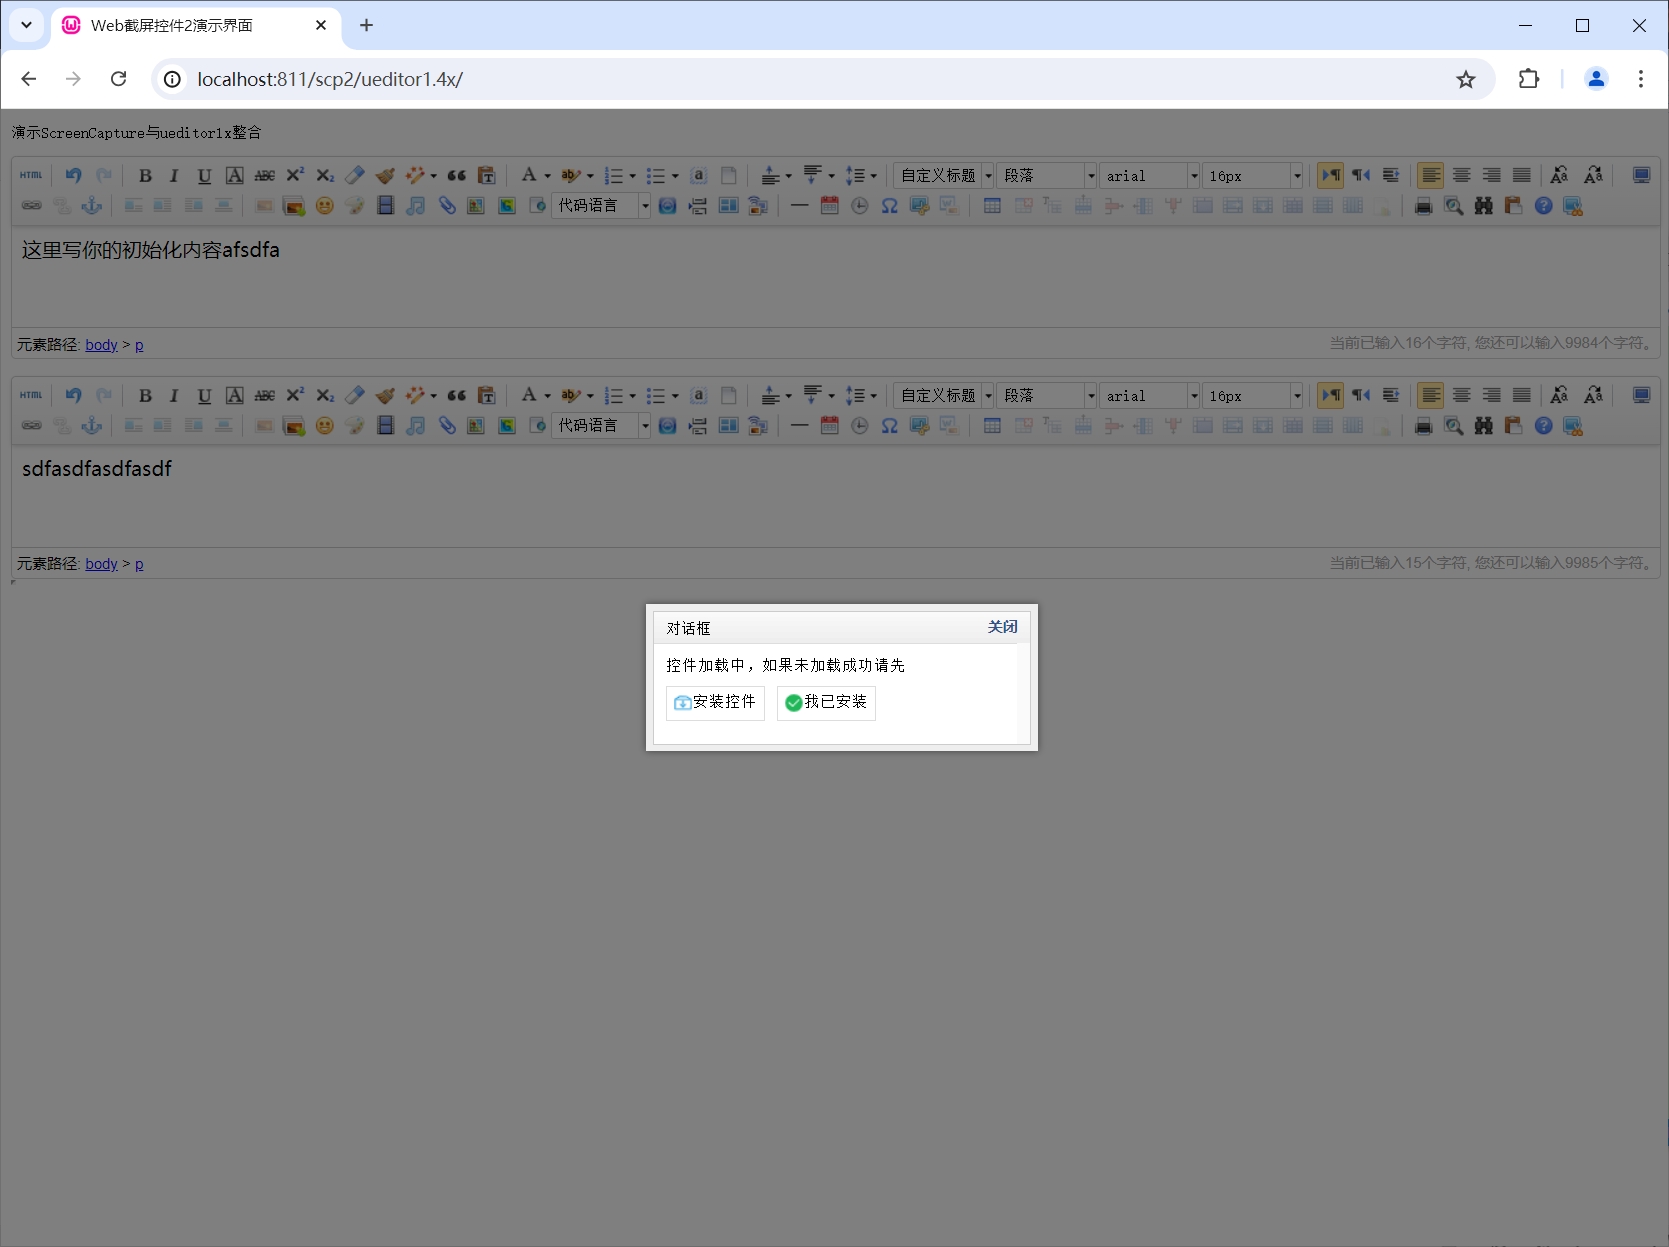Open the special character (Ω) picker
The height and width of the screenshot is (1247, 1669).
889,205
